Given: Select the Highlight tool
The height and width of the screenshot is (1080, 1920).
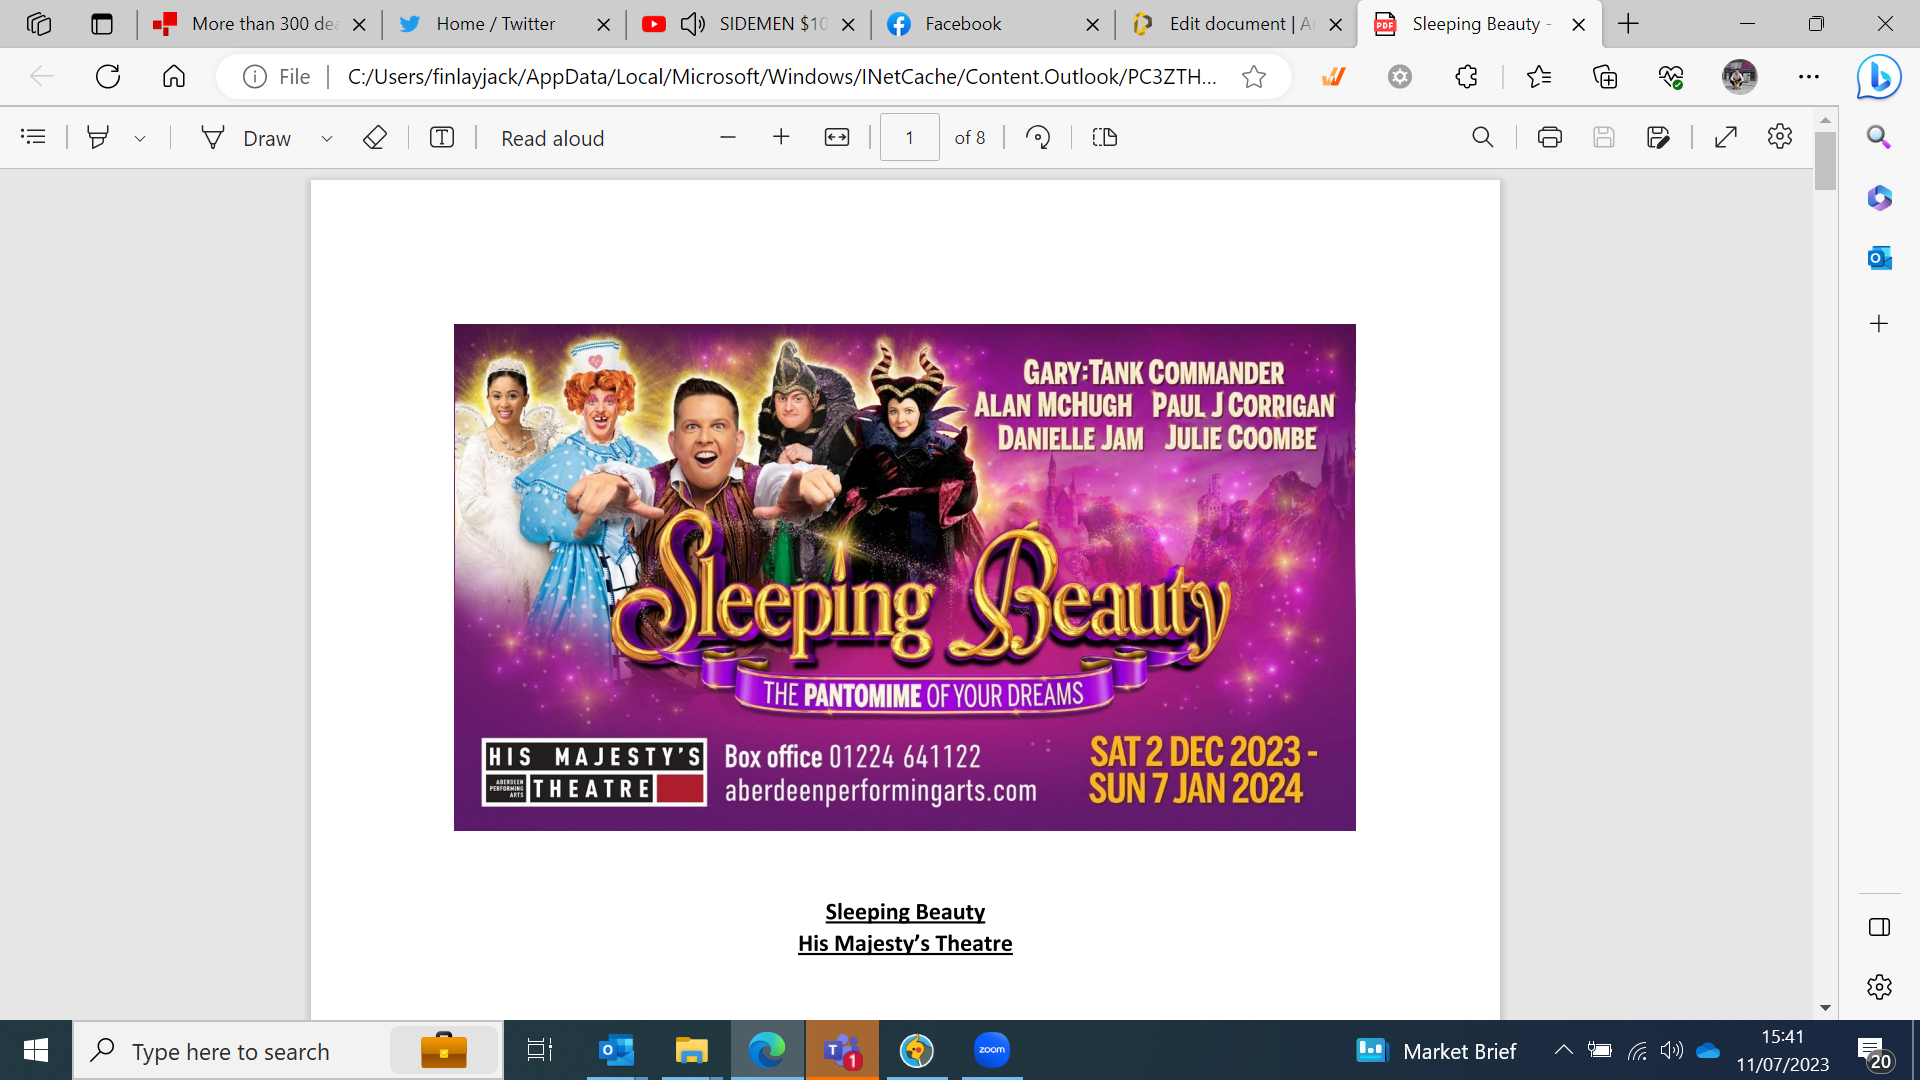Looking at the screenshot, I should pyautogui.click(x=98, y=137).
